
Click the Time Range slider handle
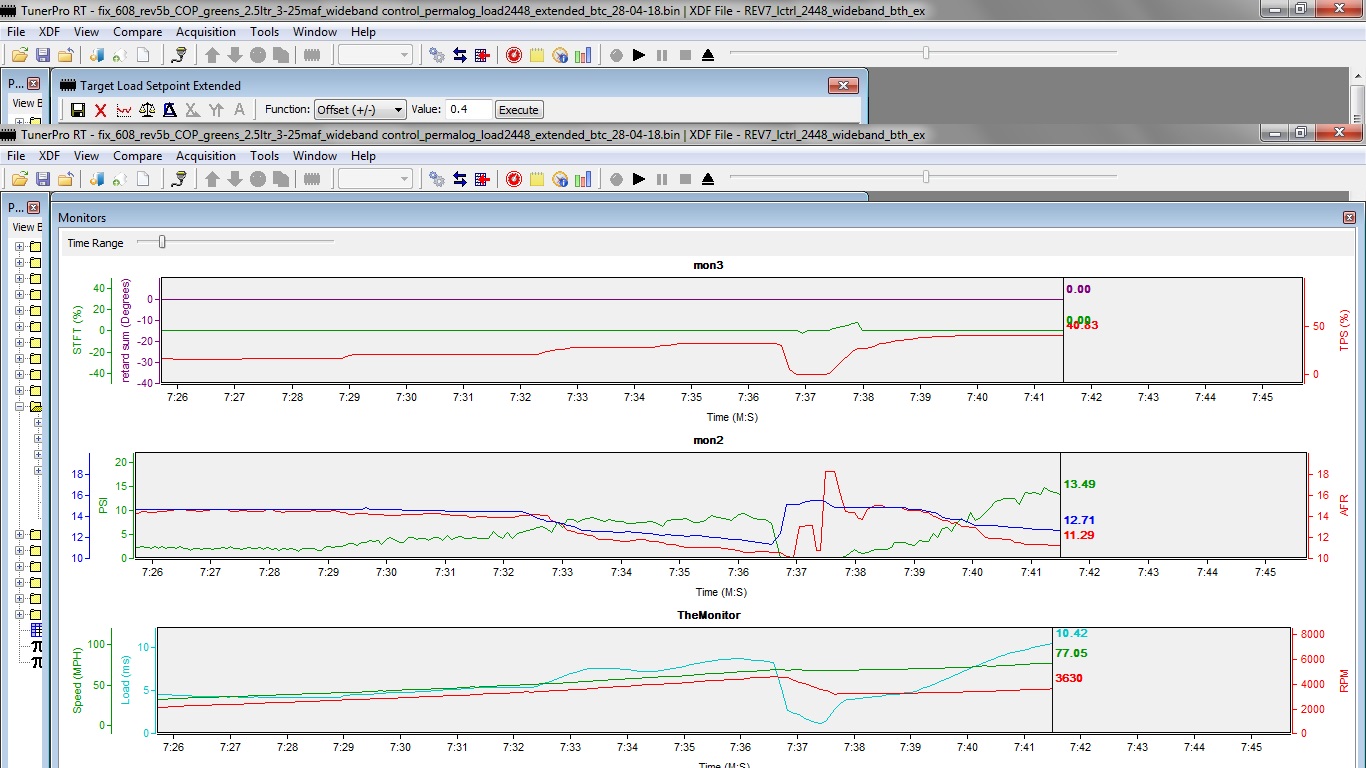pyautogui.click(x=162, y=241)
